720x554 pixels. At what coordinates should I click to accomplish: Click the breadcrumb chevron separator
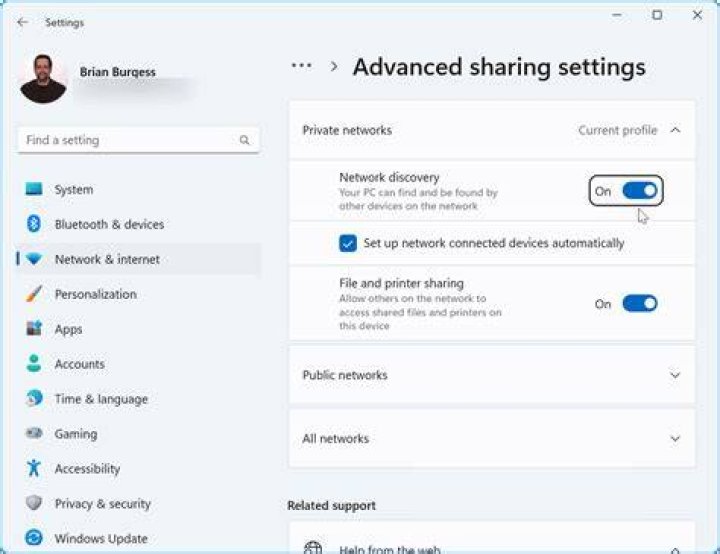point(334,67)
